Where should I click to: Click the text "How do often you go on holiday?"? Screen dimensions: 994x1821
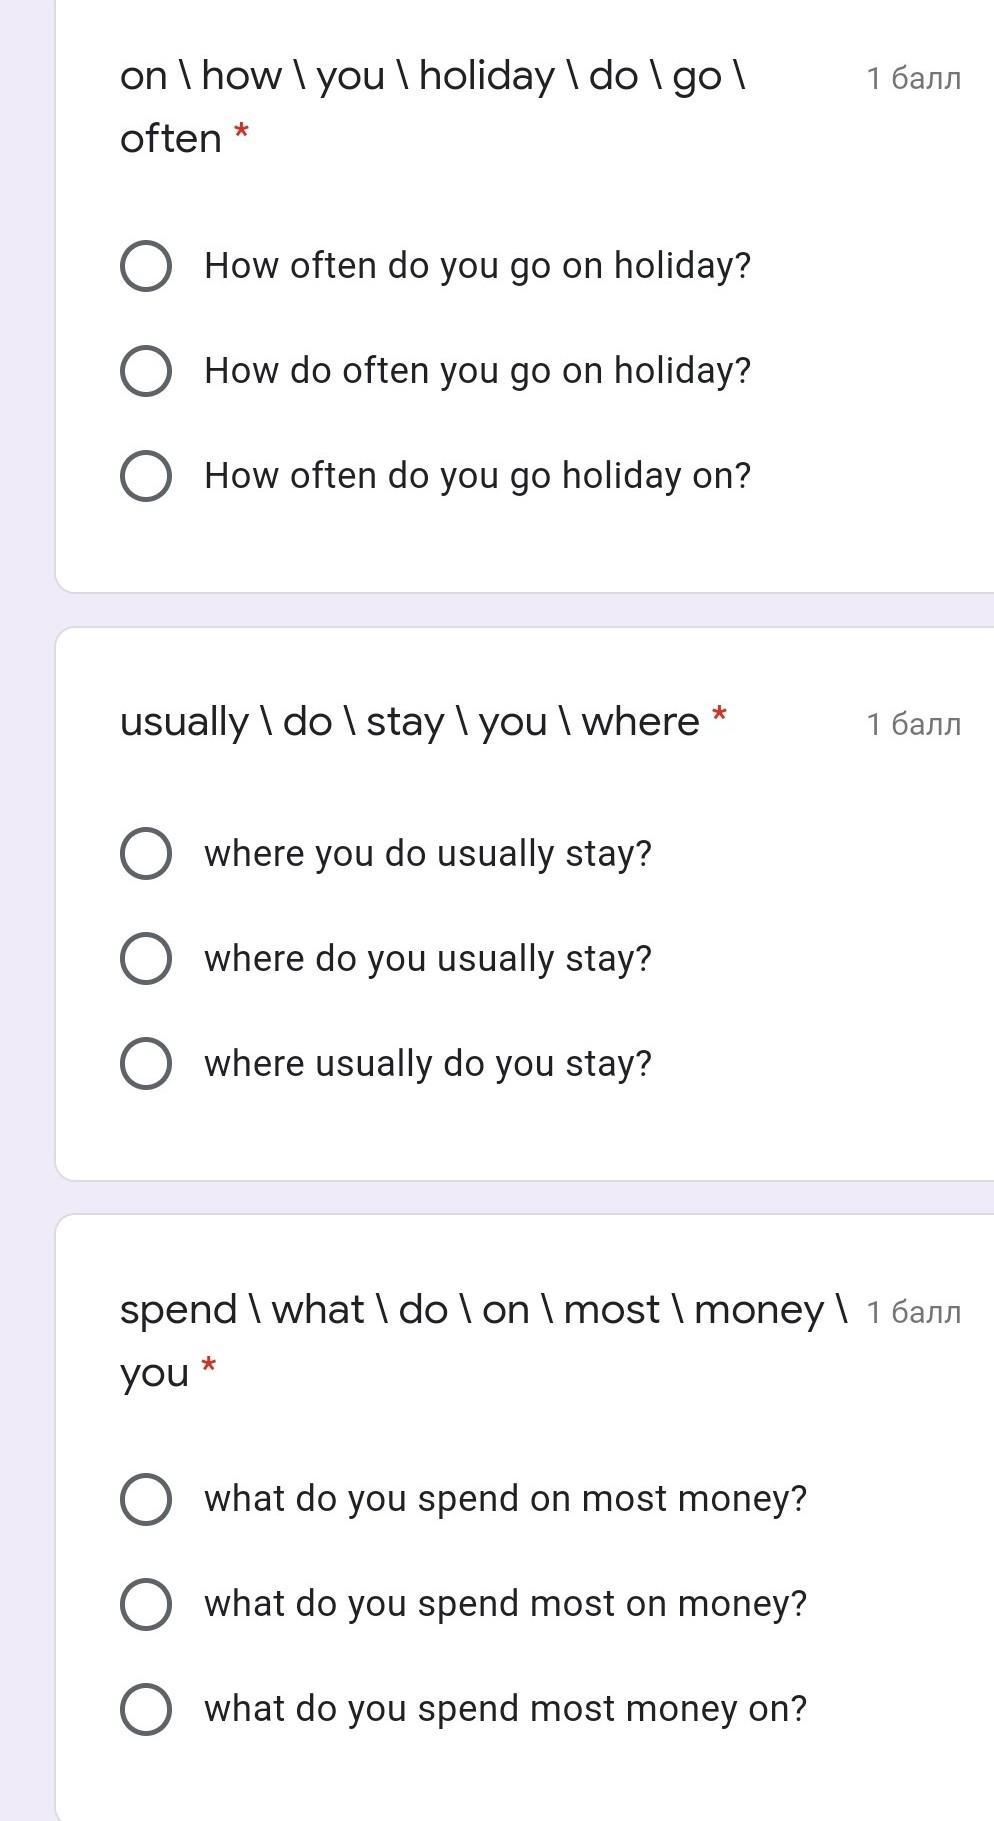coord(477,371)
